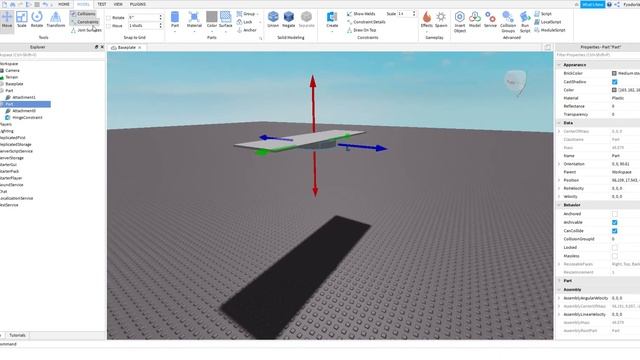Click the Spawn icon
Image resolution: width=640 pixels, height=360 pixels.
tap(441, 19)
